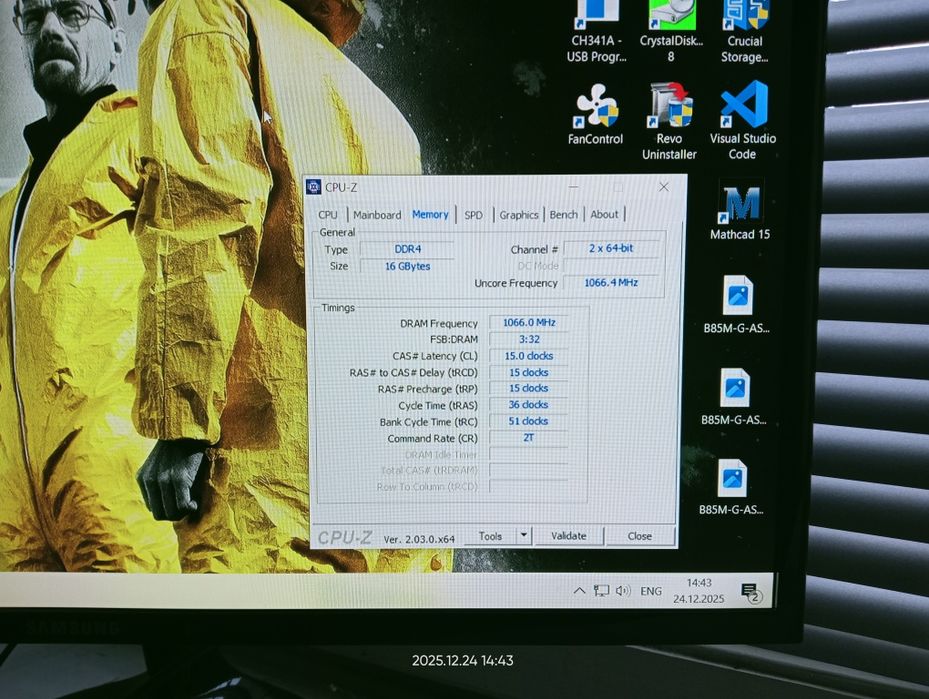Switch to the Bench tab

[x=563, y=214]
